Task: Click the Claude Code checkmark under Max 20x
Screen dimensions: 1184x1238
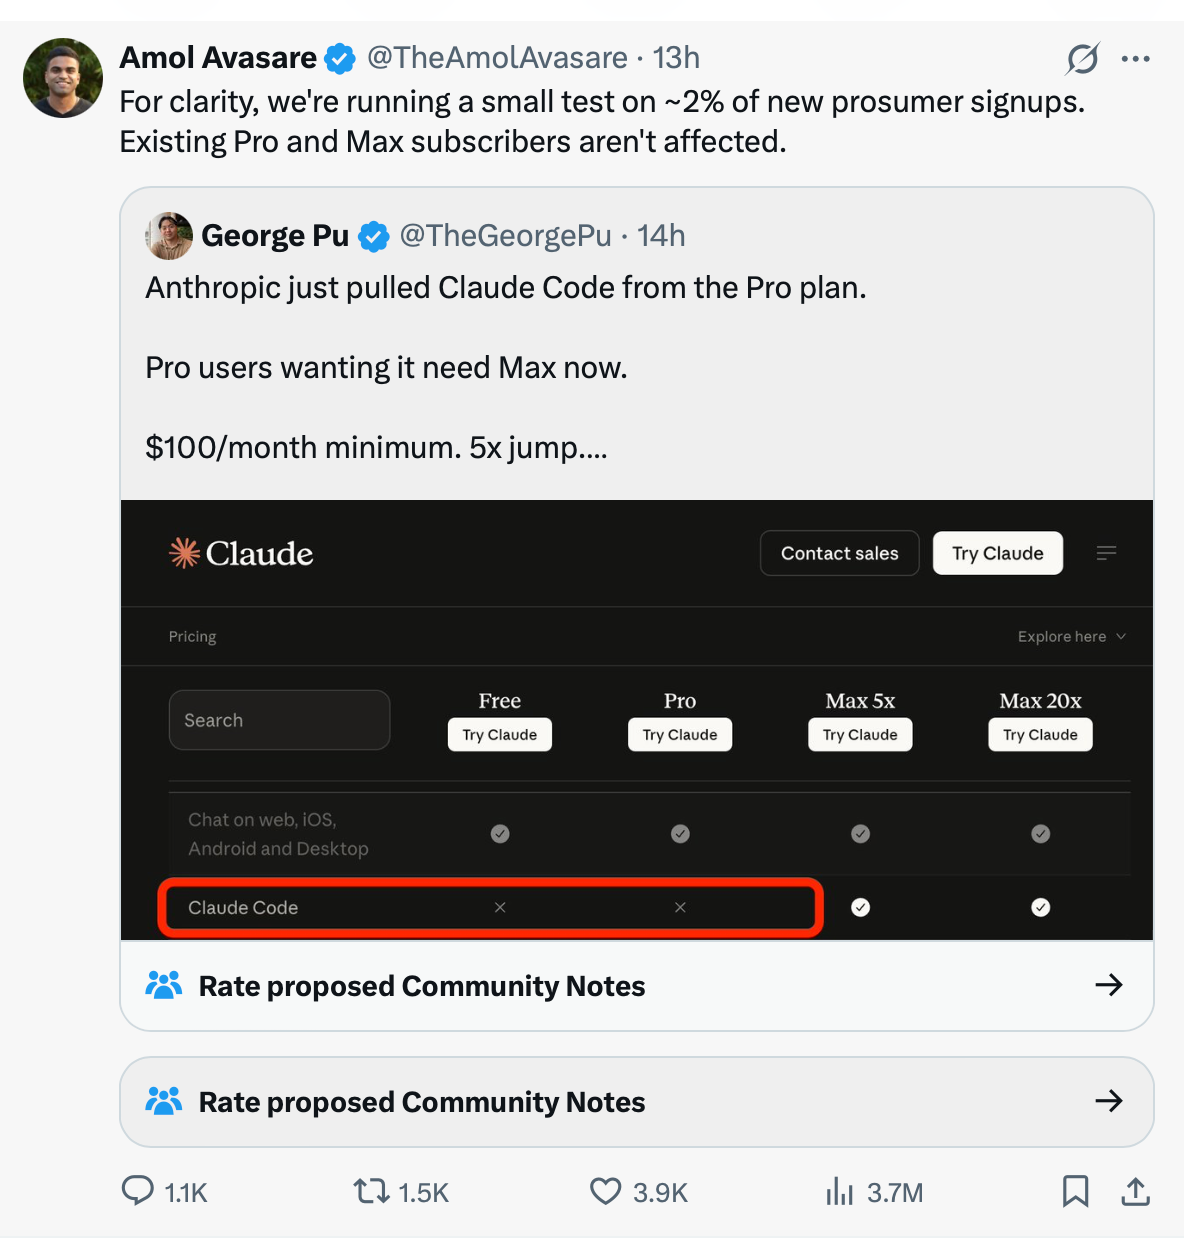Action: pyautogui.click(x=1040, y=907)
